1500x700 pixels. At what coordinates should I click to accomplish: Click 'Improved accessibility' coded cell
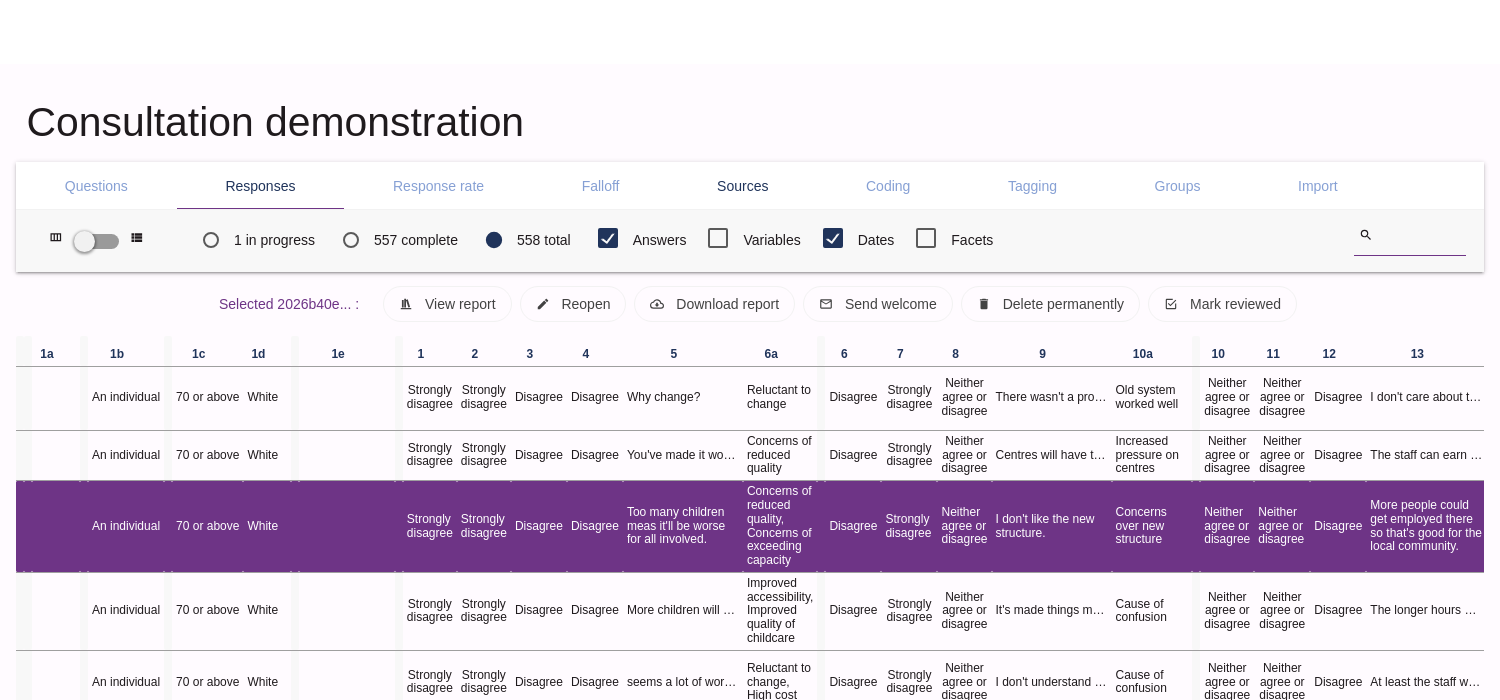(780, 611)
